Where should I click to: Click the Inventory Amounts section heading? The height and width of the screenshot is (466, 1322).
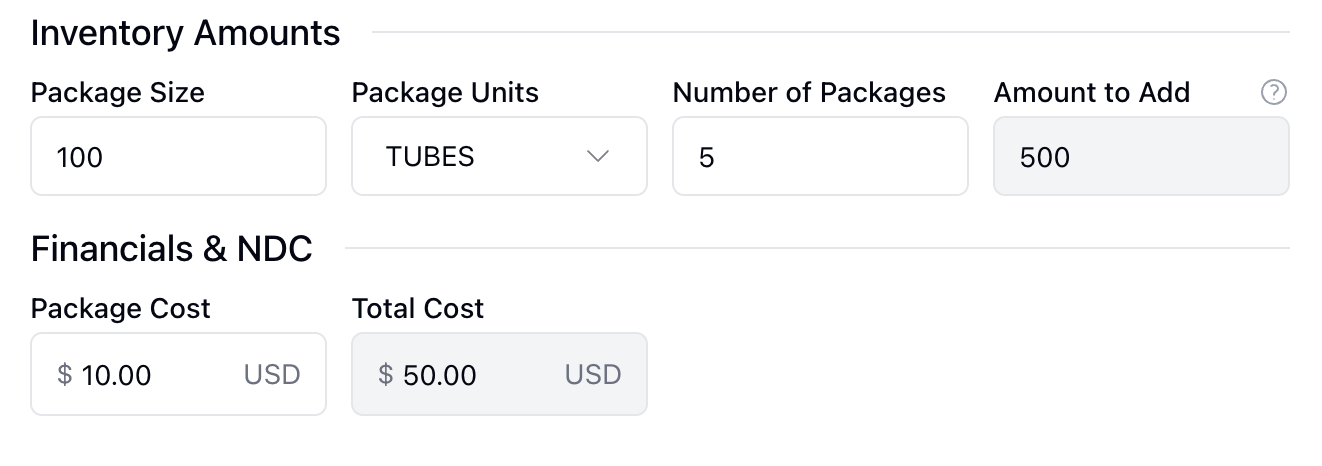pos(186,33)
